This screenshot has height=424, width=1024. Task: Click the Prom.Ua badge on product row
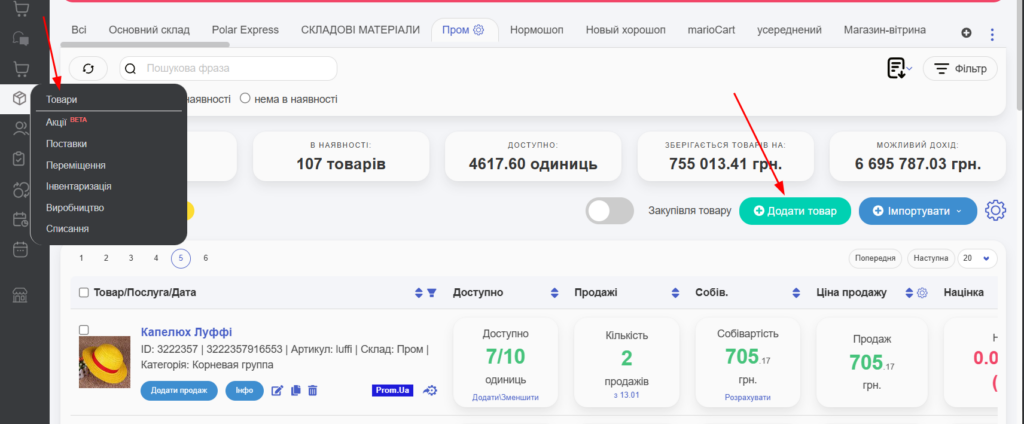(392, 390)
